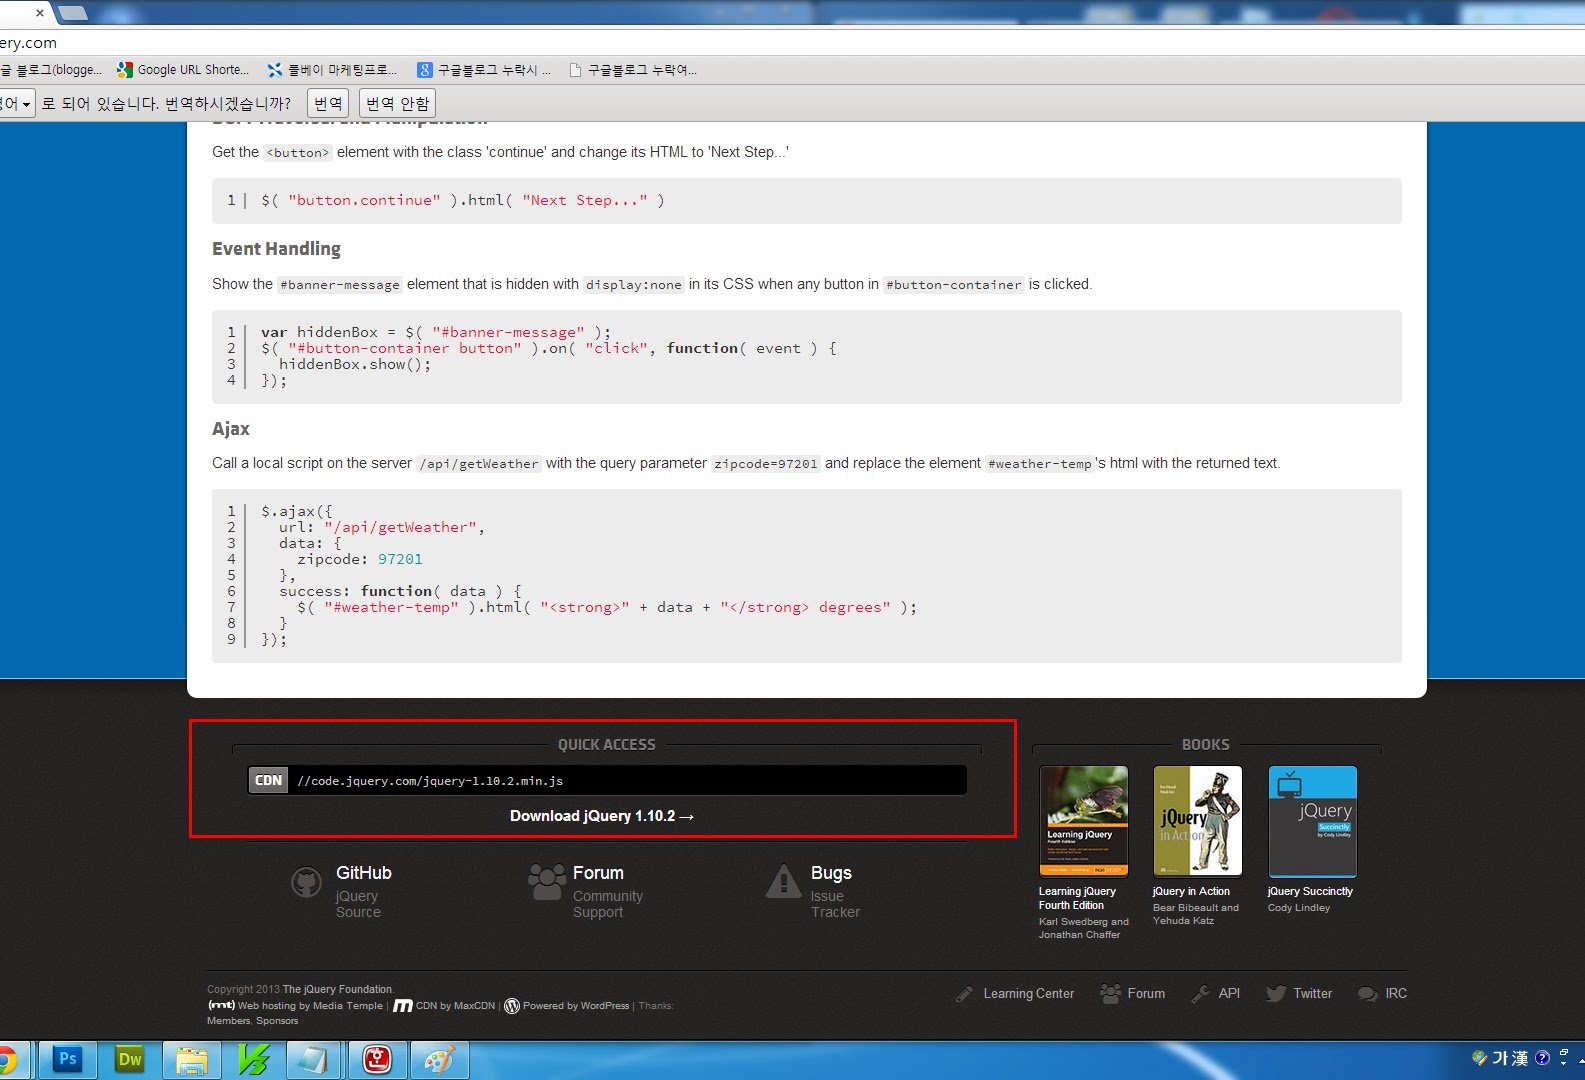Click The jQuery Foundation link

(x=337, y=989)
